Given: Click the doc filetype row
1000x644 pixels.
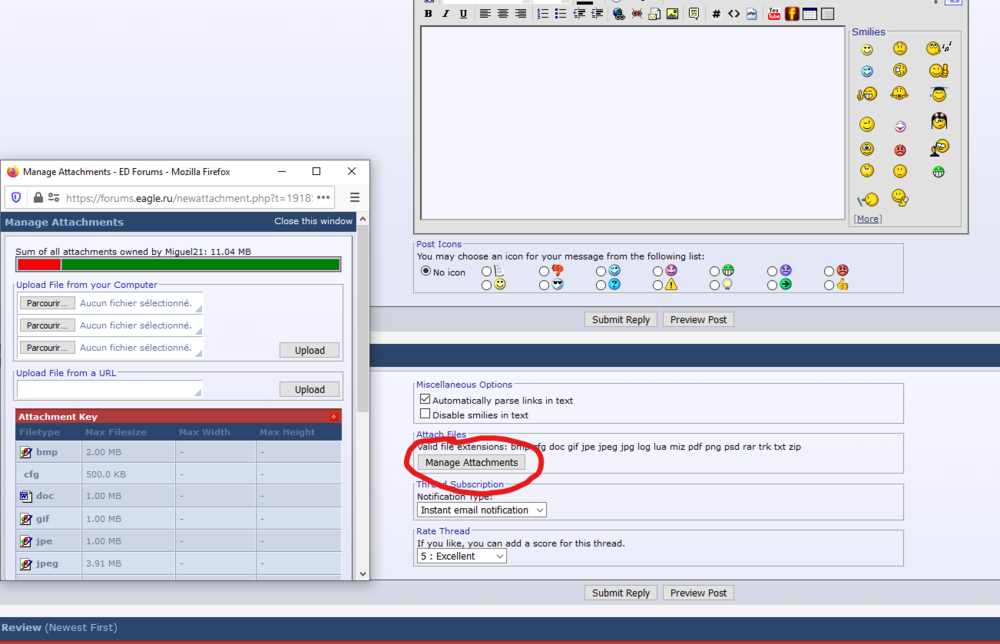Looking at the screenshot, I should coord(178,496).
